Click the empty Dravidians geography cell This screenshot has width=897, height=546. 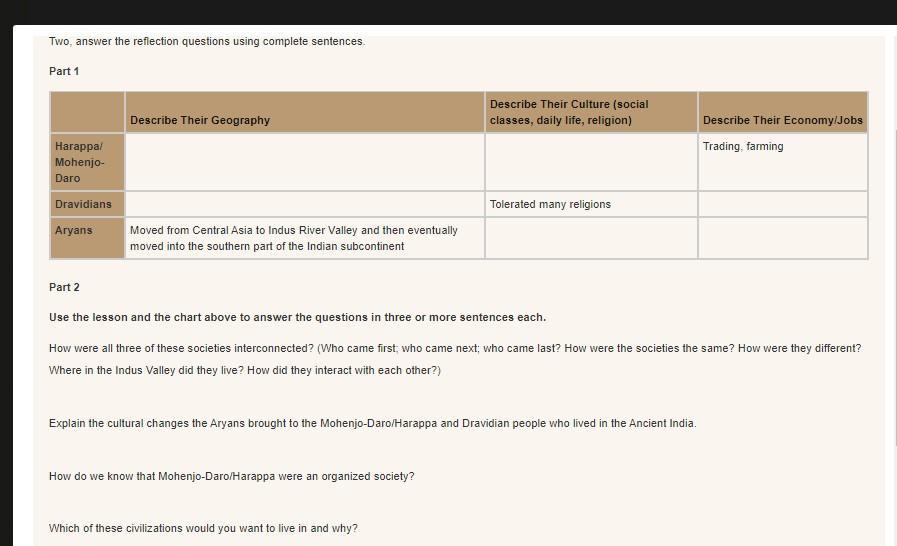[305, 204]
